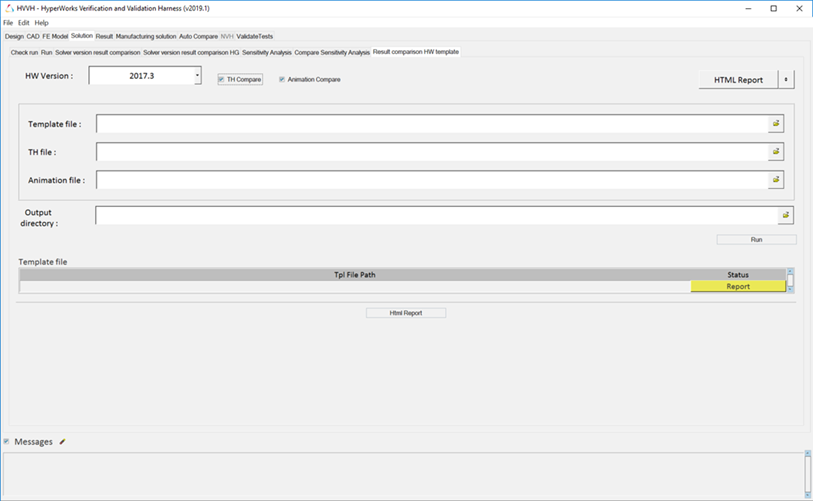The width and height of the screenshot is (813, 501).
Task: Browse for the TH file
Action: tap(776, 152)
